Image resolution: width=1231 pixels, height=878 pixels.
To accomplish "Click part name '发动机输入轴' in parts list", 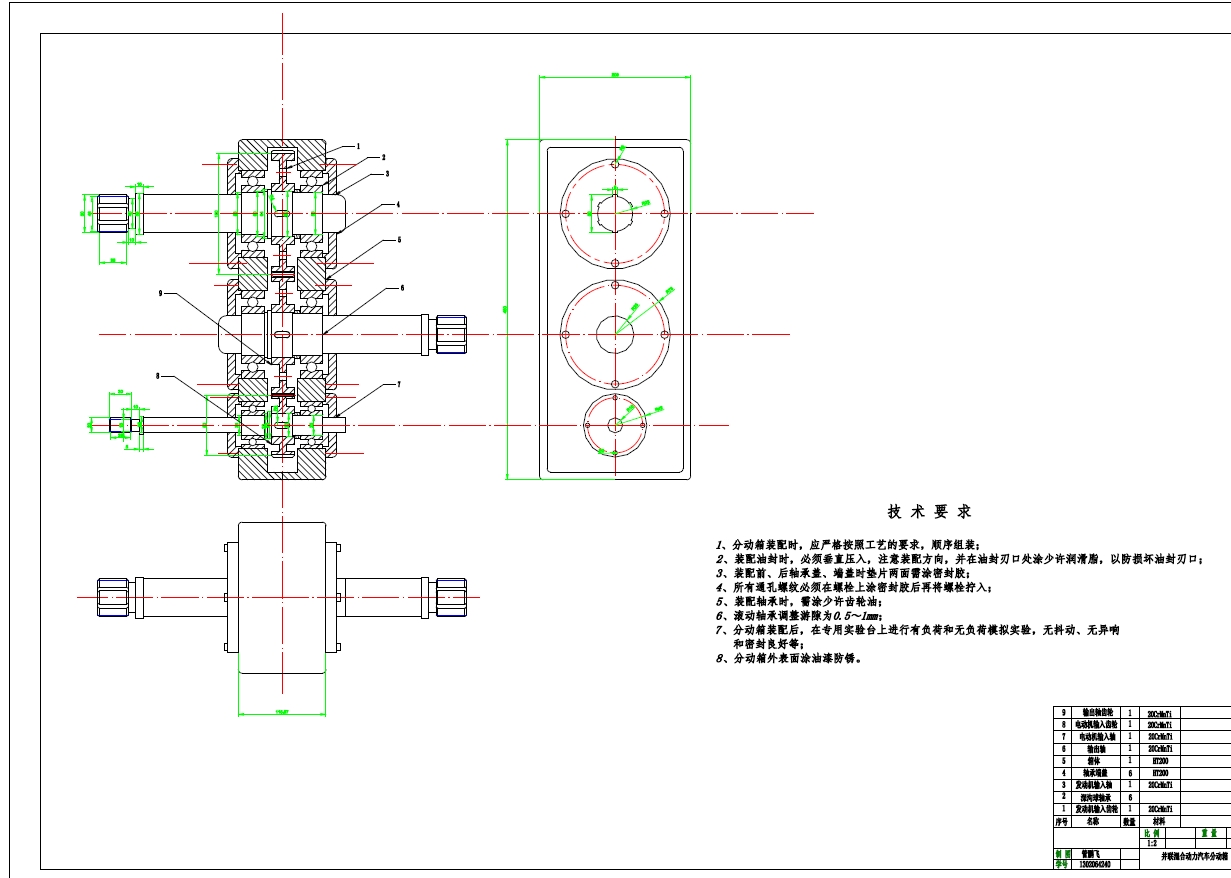I will click(x=1094, y=785).
